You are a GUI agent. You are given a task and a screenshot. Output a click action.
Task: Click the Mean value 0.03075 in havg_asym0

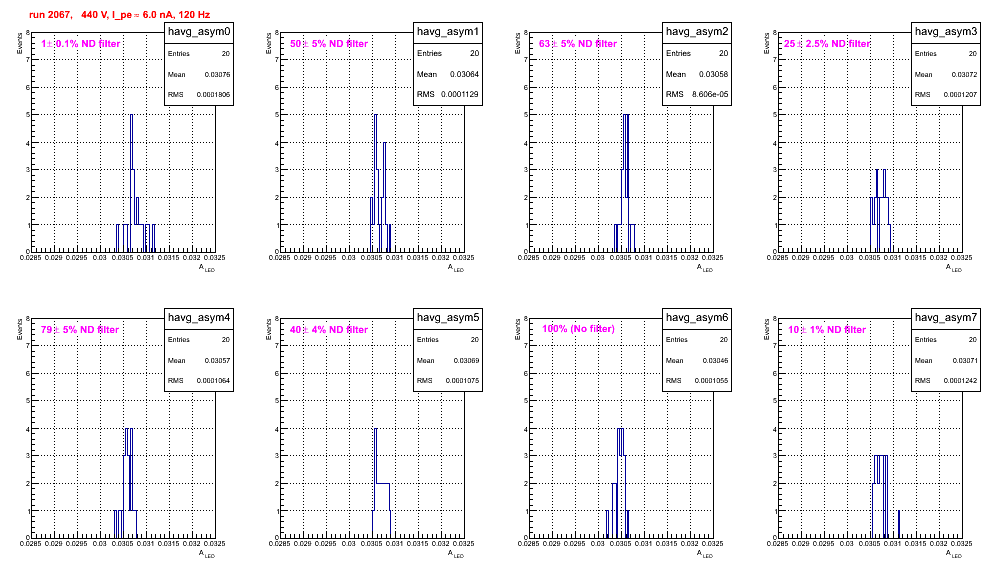point(217,74)
